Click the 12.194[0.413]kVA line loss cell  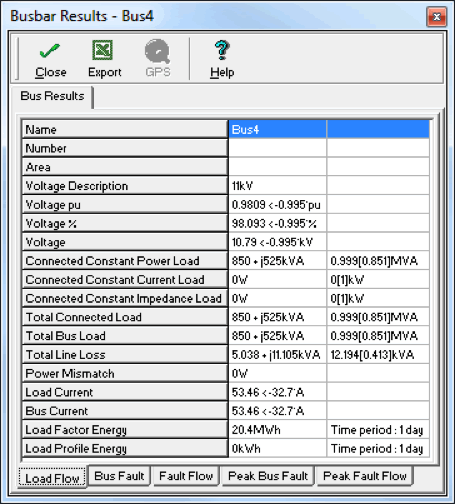tap(378, 354)
